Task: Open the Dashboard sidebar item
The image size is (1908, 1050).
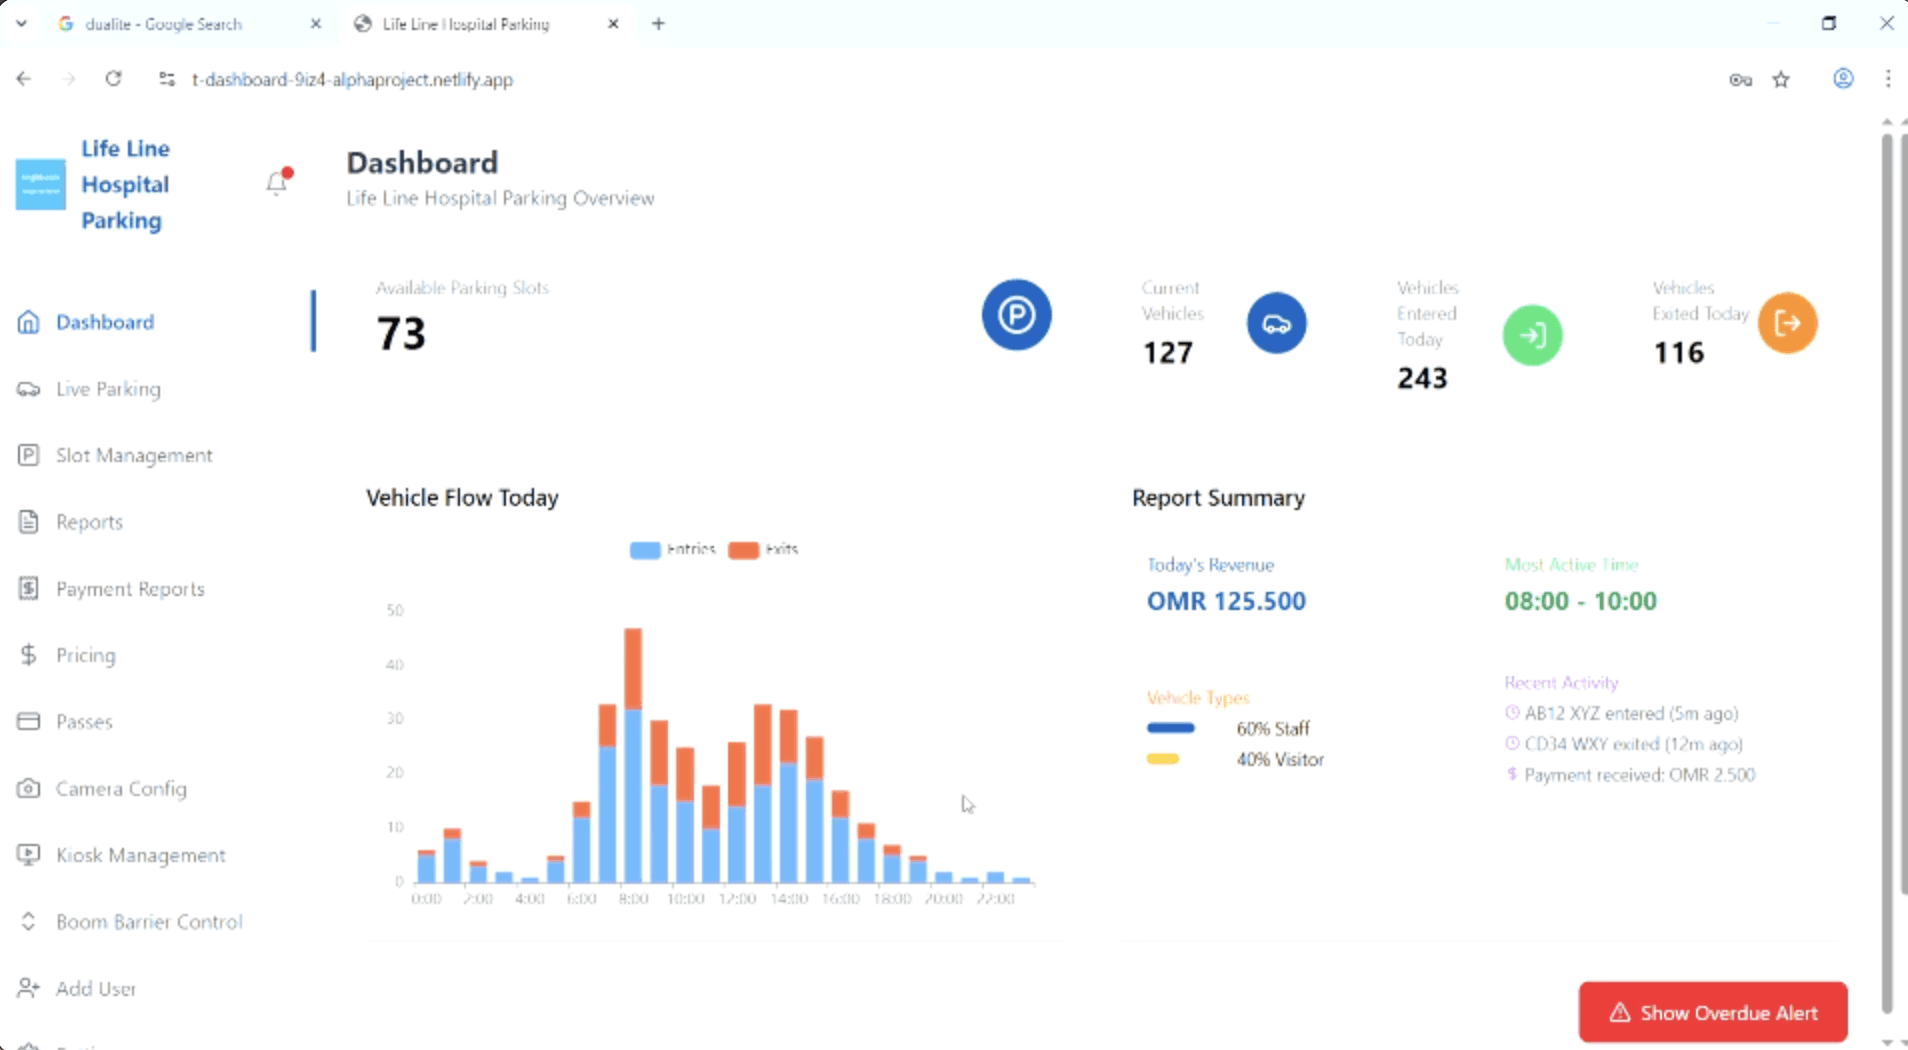Action: 105,322
